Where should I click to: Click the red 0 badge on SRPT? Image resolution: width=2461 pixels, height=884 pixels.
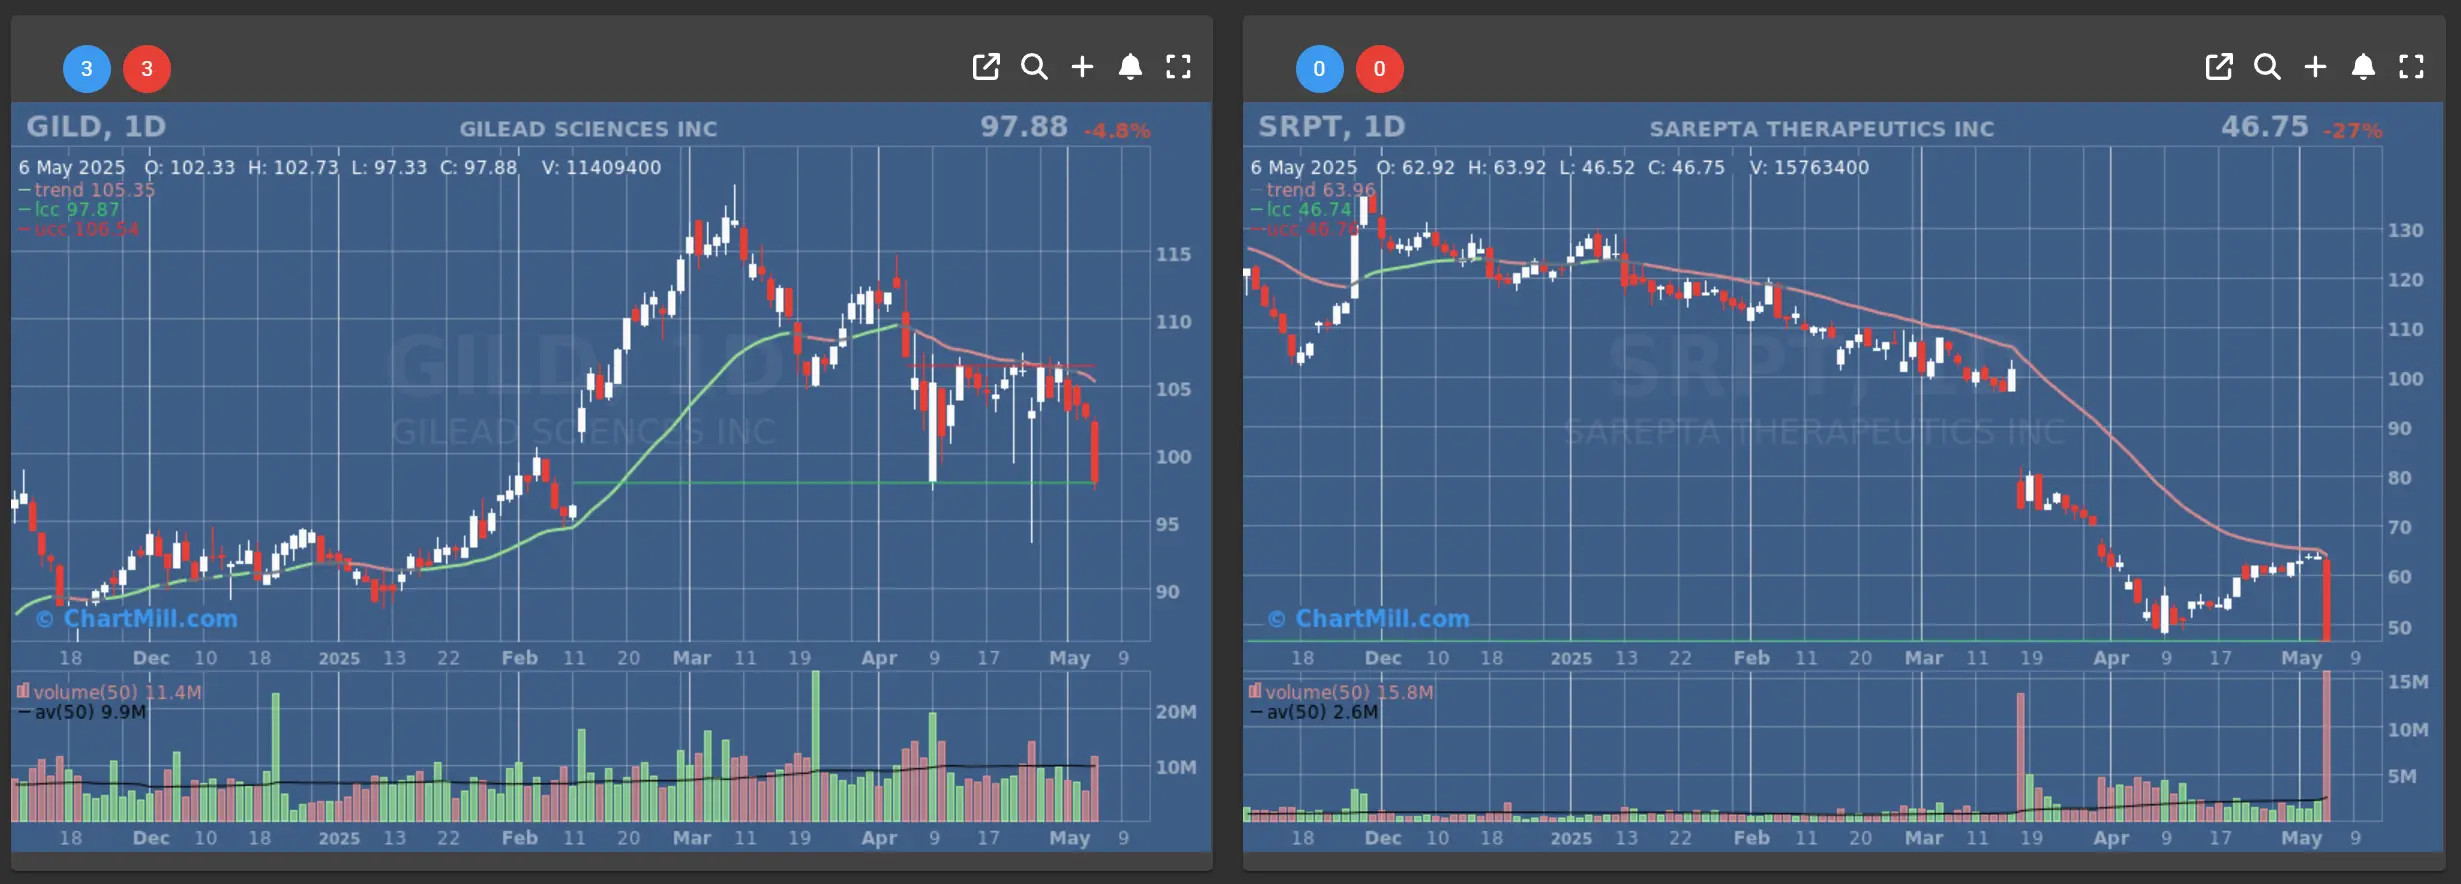[1380, 69]
